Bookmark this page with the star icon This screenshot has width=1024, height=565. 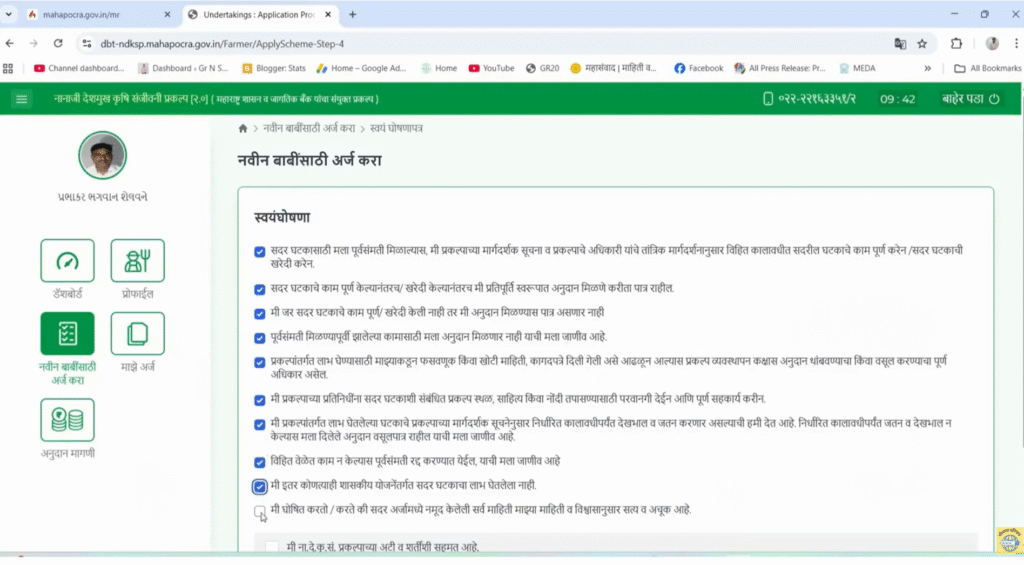(922, 44)
